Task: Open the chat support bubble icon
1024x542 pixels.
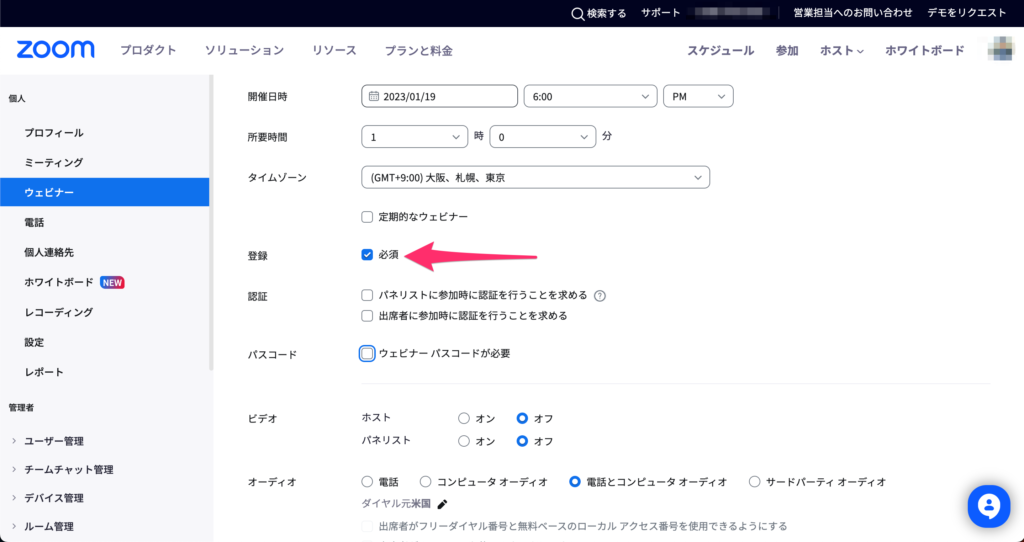Action: (x=989, y=506)
